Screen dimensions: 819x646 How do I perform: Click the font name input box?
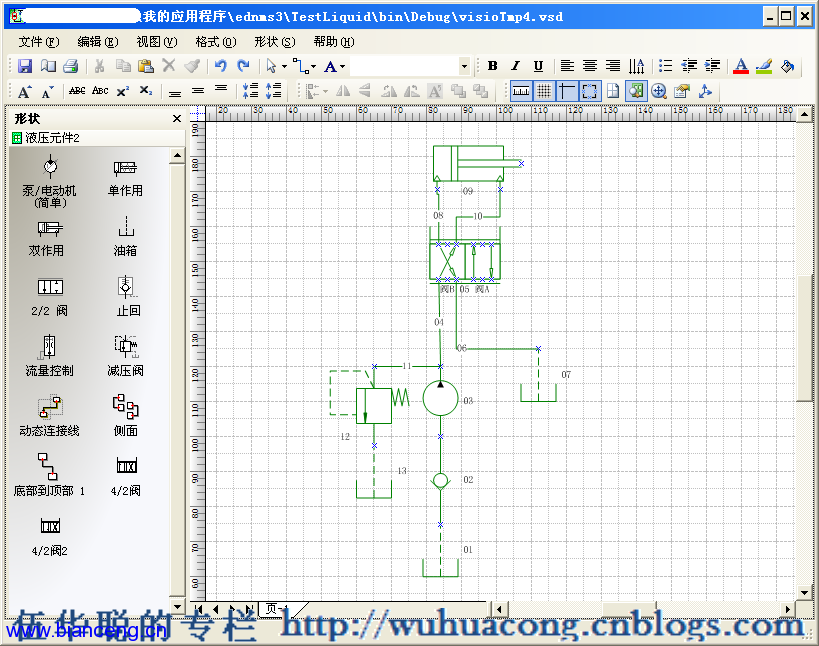405,66
